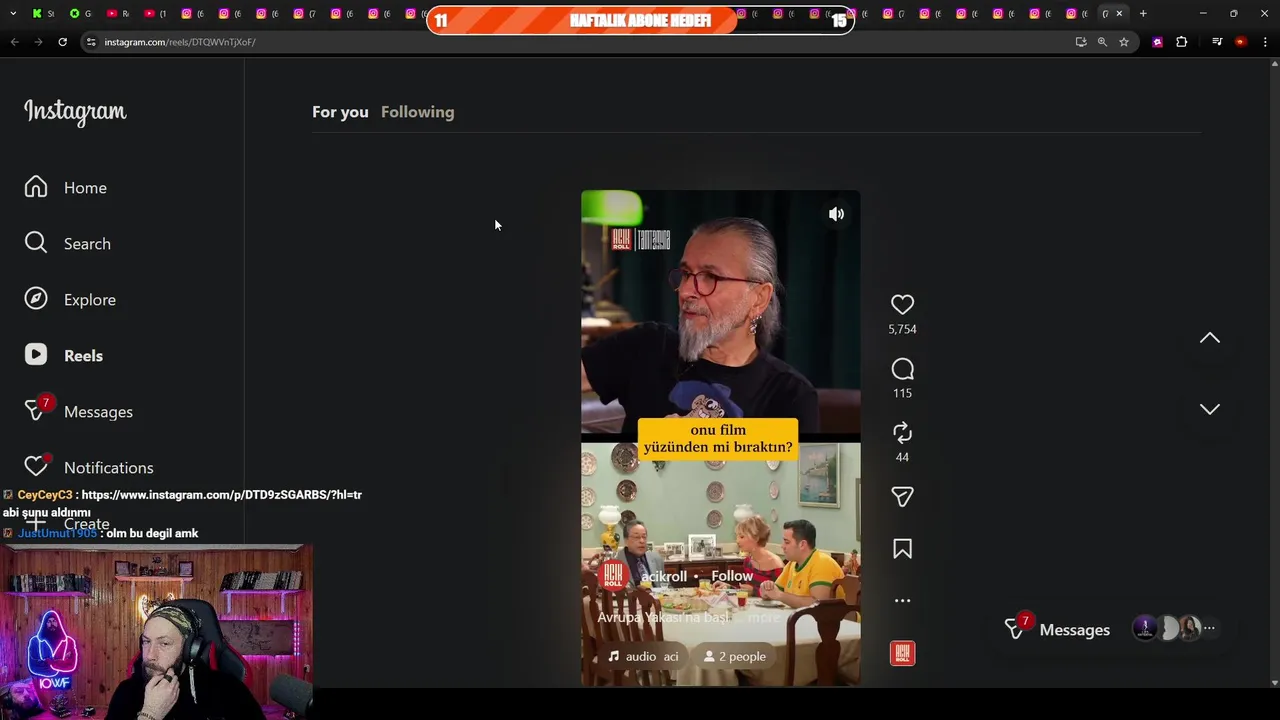Repost the reel using the repost icon
This screenshot has height=720, width=1280.
(902, 433)
